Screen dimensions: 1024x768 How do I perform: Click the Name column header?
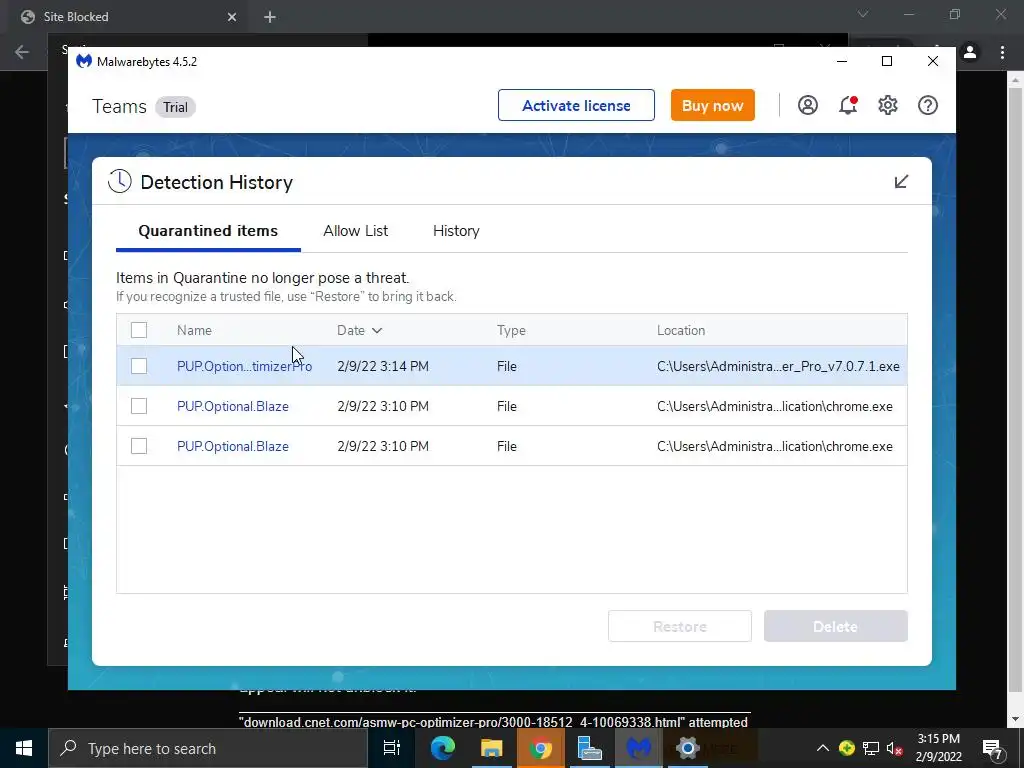[194, 330]
